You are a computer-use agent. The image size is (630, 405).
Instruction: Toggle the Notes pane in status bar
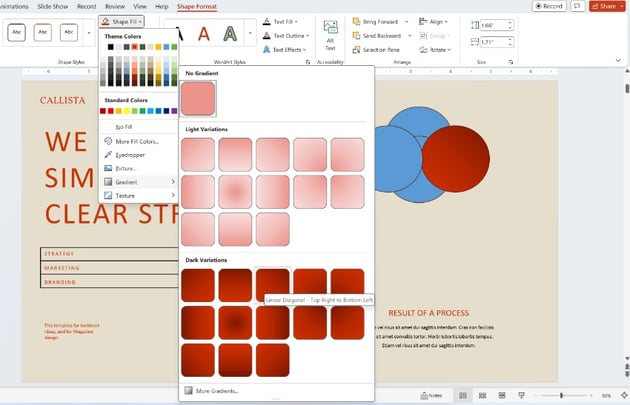coord(432,396)
